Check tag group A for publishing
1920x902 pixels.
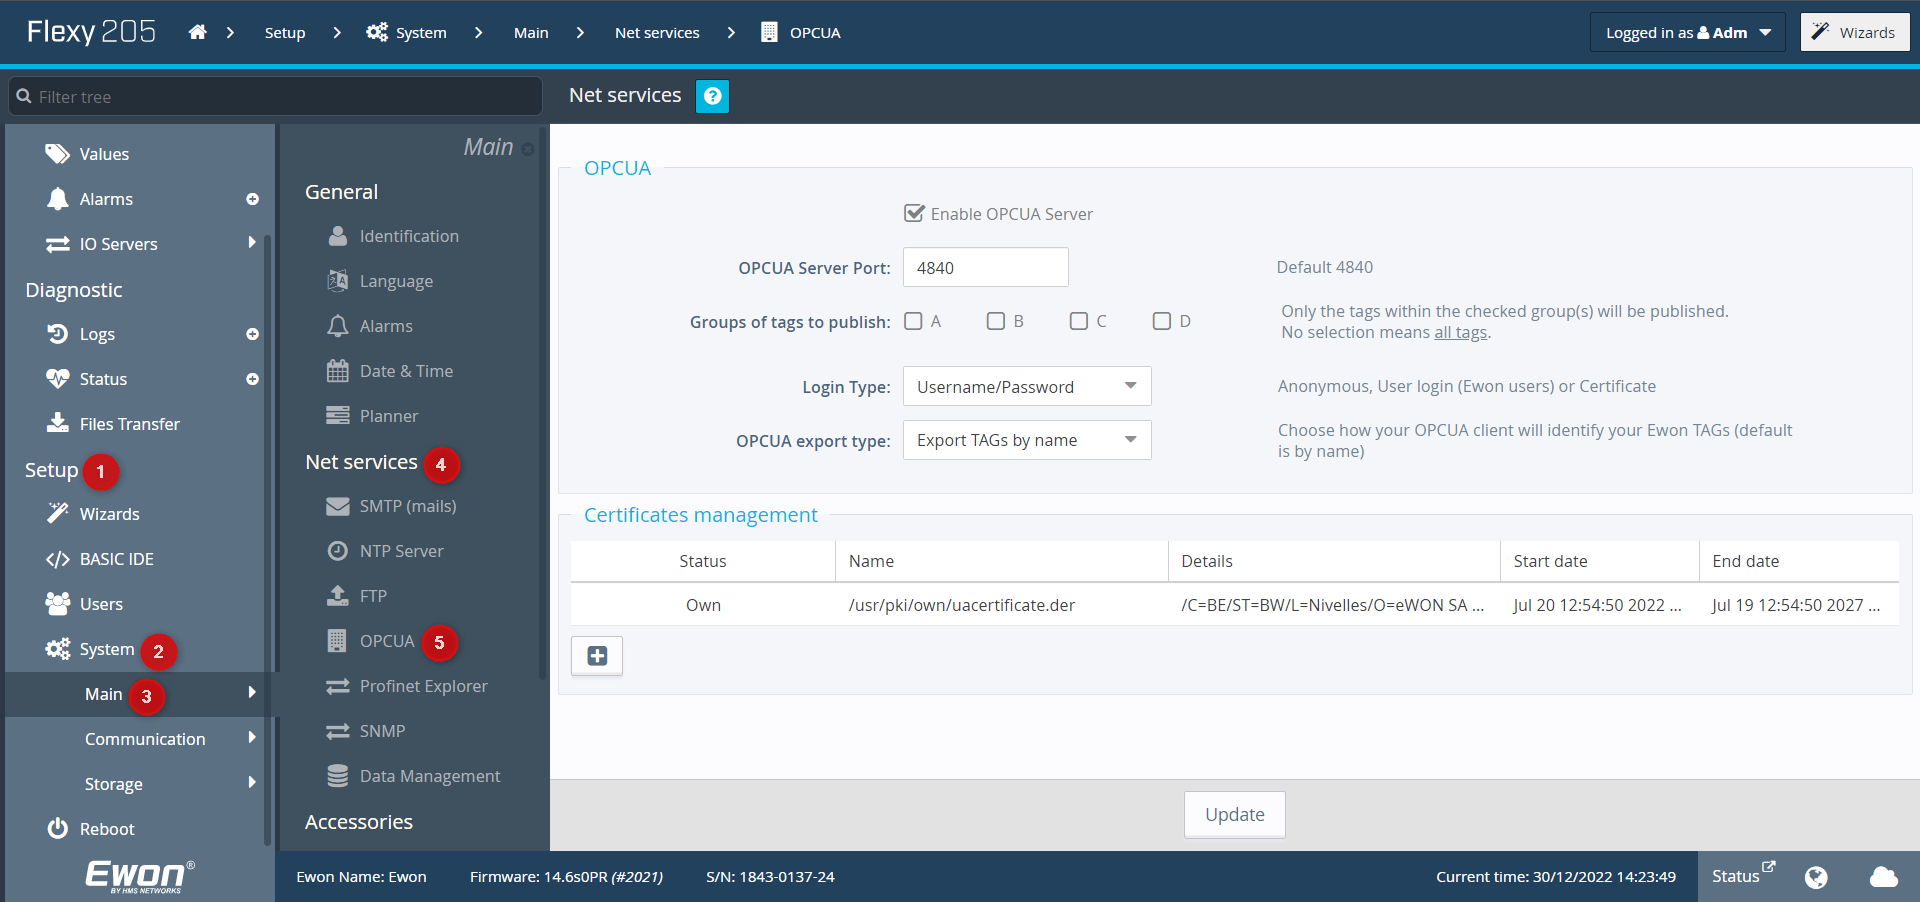(x=912, y=320)
